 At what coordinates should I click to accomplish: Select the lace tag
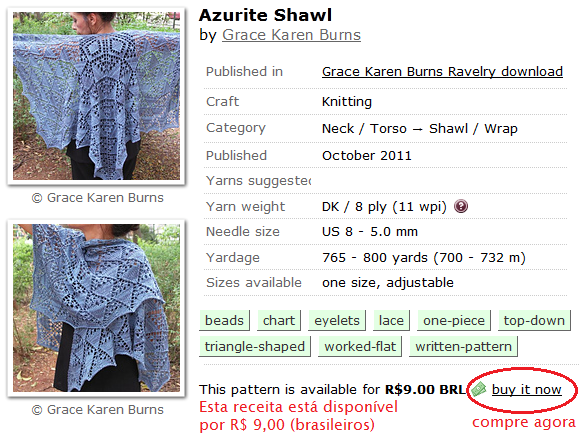(x=391, y=320)
